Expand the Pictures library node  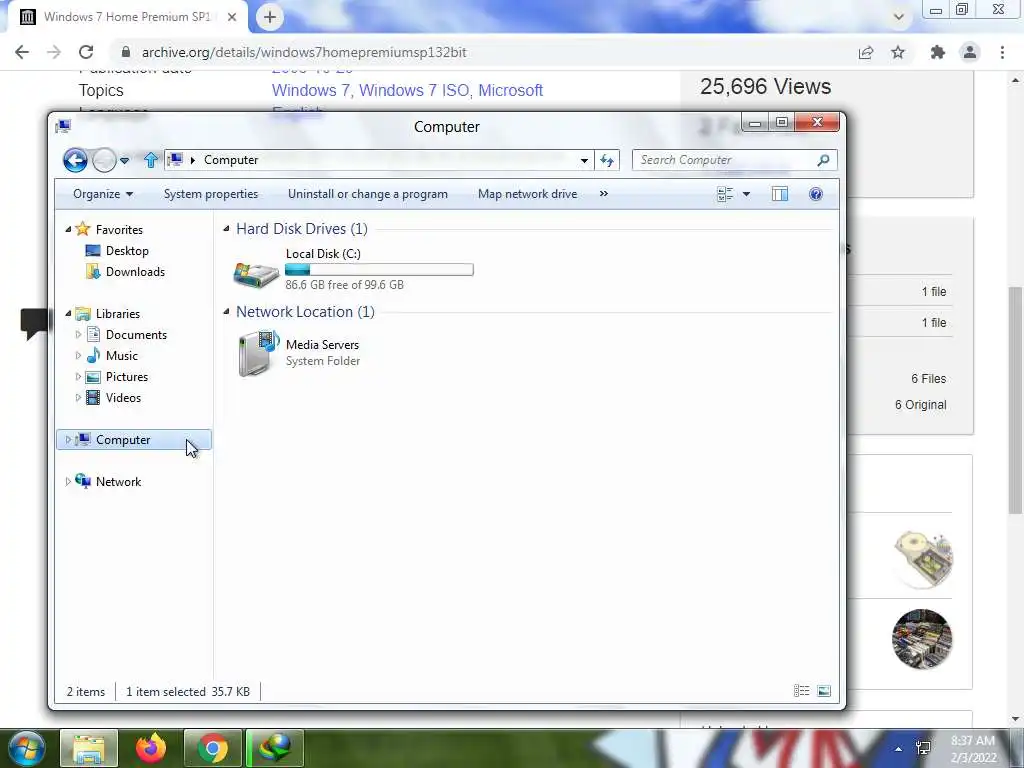click(78, 377)
